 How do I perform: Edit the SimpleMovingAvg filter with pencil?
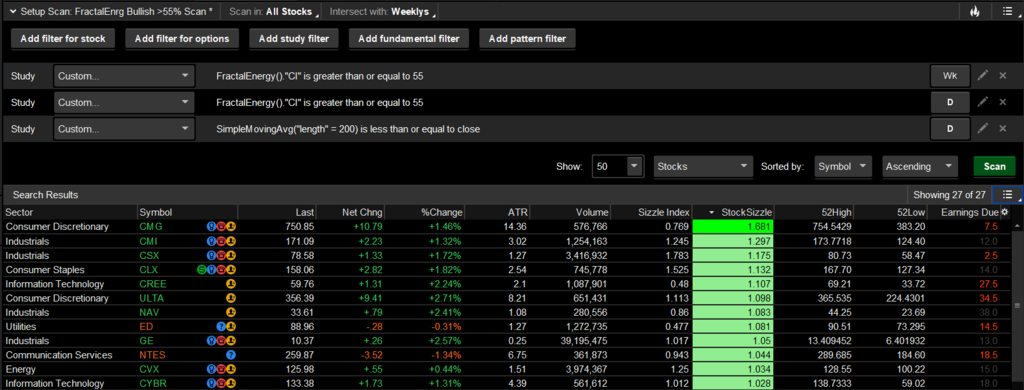982,129
